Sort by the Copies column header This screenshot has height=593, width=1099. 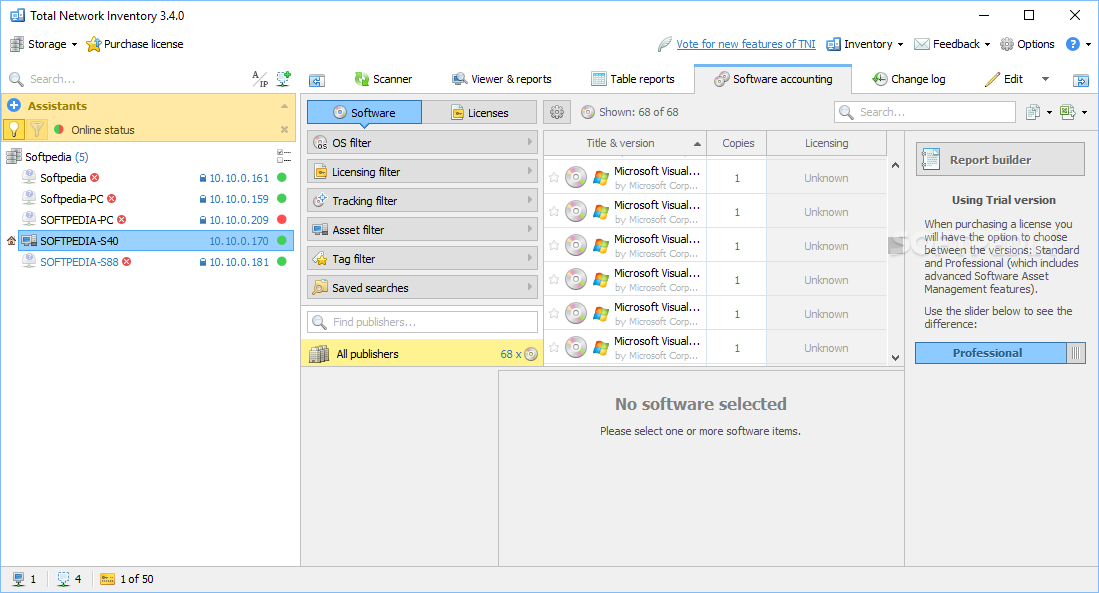pos(737,143)
